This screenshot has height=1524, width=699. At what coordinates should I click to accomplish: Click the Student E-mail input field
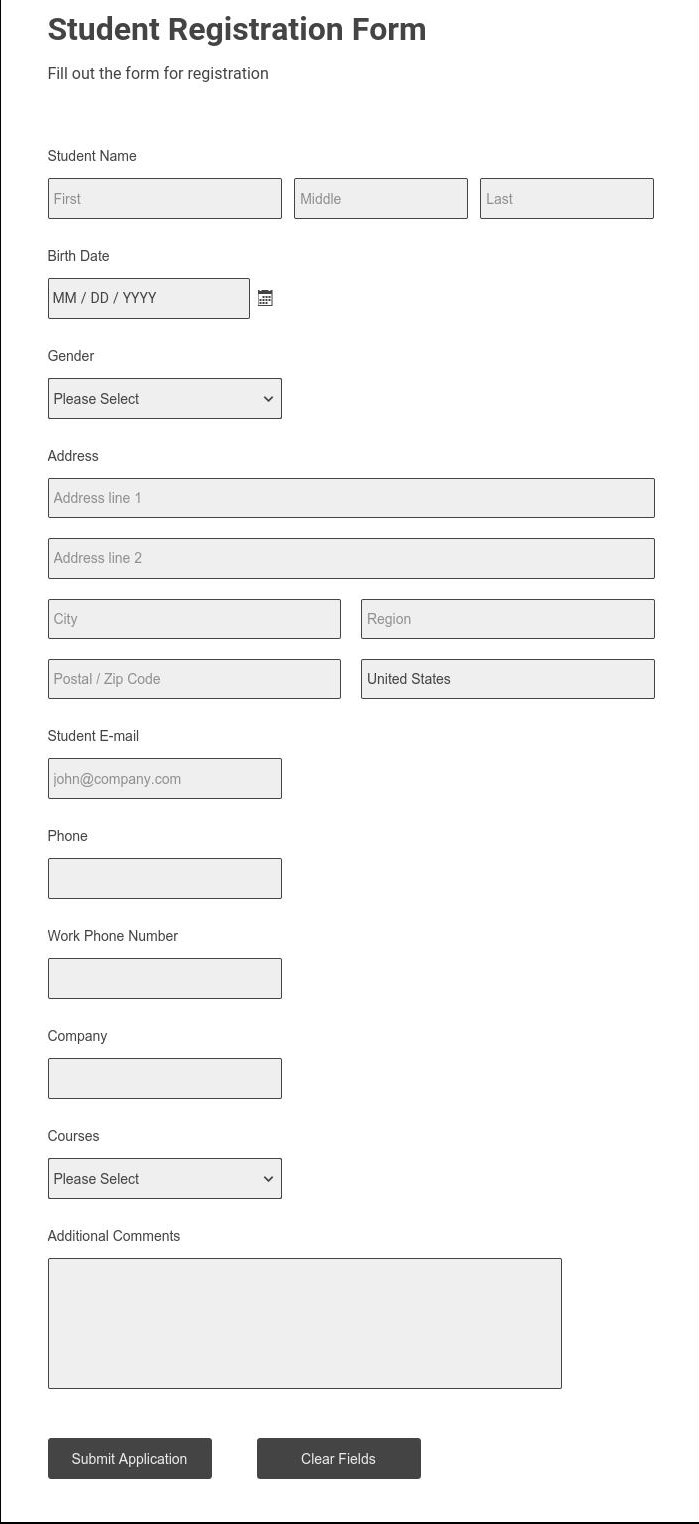click(x=164, y=777)
